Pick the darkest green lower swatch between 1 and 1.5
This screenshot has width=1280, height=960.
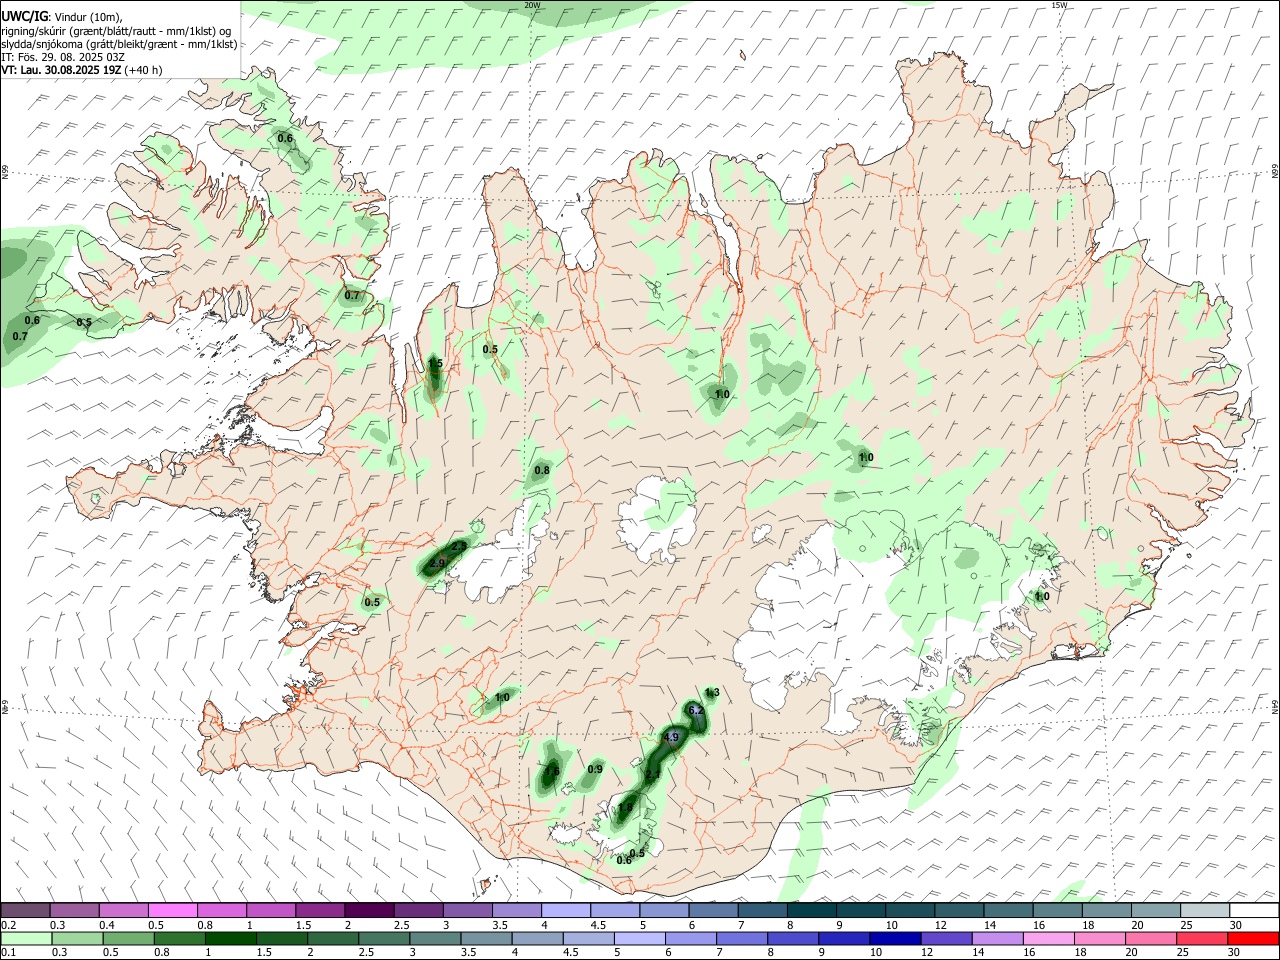click(x=232, y=938)
